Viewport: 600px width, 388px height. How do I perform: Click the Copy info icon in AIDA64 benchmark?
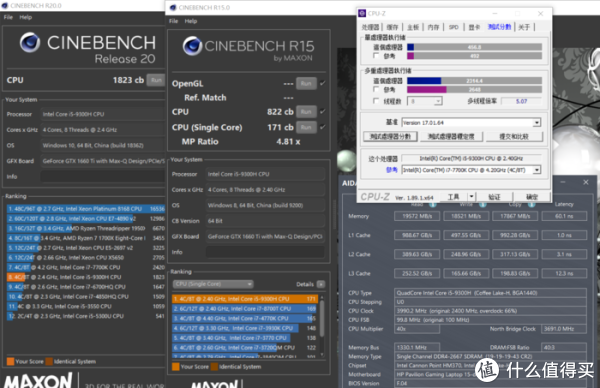pos(532,205)
